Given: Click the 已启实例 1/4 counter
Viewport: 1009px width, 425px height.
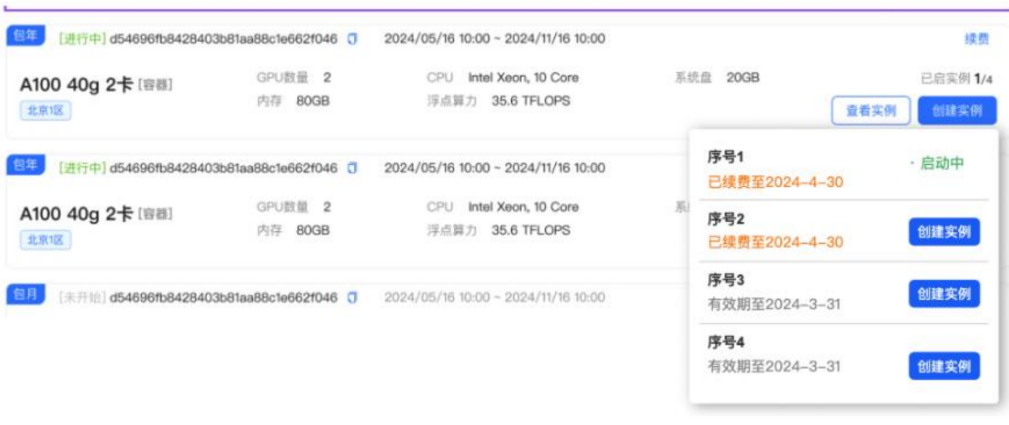Looking at the screenshot, I should (956, 78).
